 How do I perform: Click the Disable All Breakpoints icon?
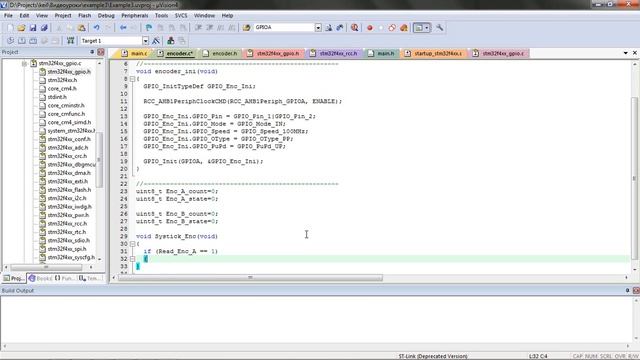[x=392, y=28]
